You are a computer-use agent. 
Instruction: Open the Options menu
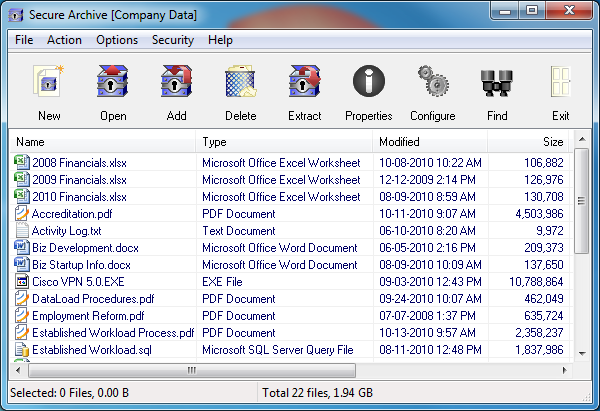[117, 40]
